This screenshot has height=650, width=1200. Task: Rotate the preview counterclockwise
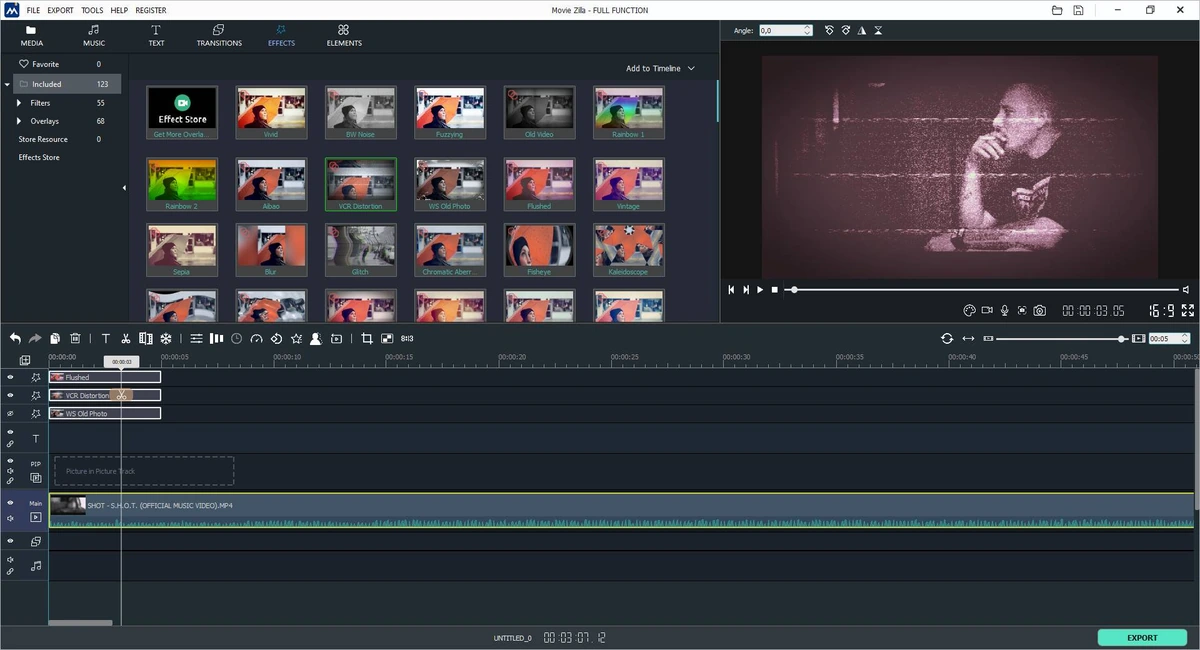pos(829,31)
